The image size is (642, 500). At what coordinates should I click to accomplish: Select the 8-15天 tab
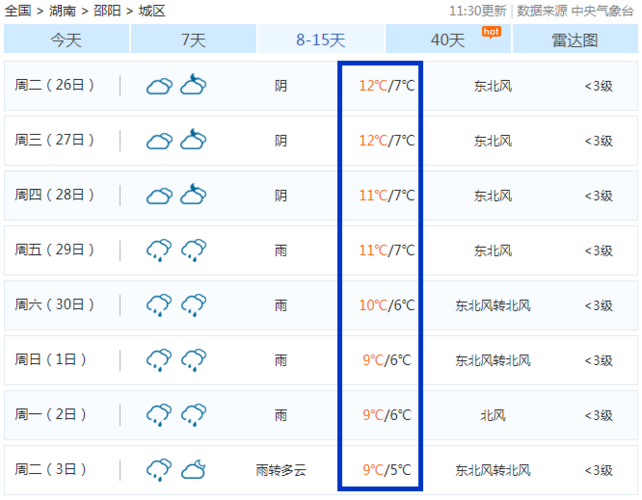321,39
